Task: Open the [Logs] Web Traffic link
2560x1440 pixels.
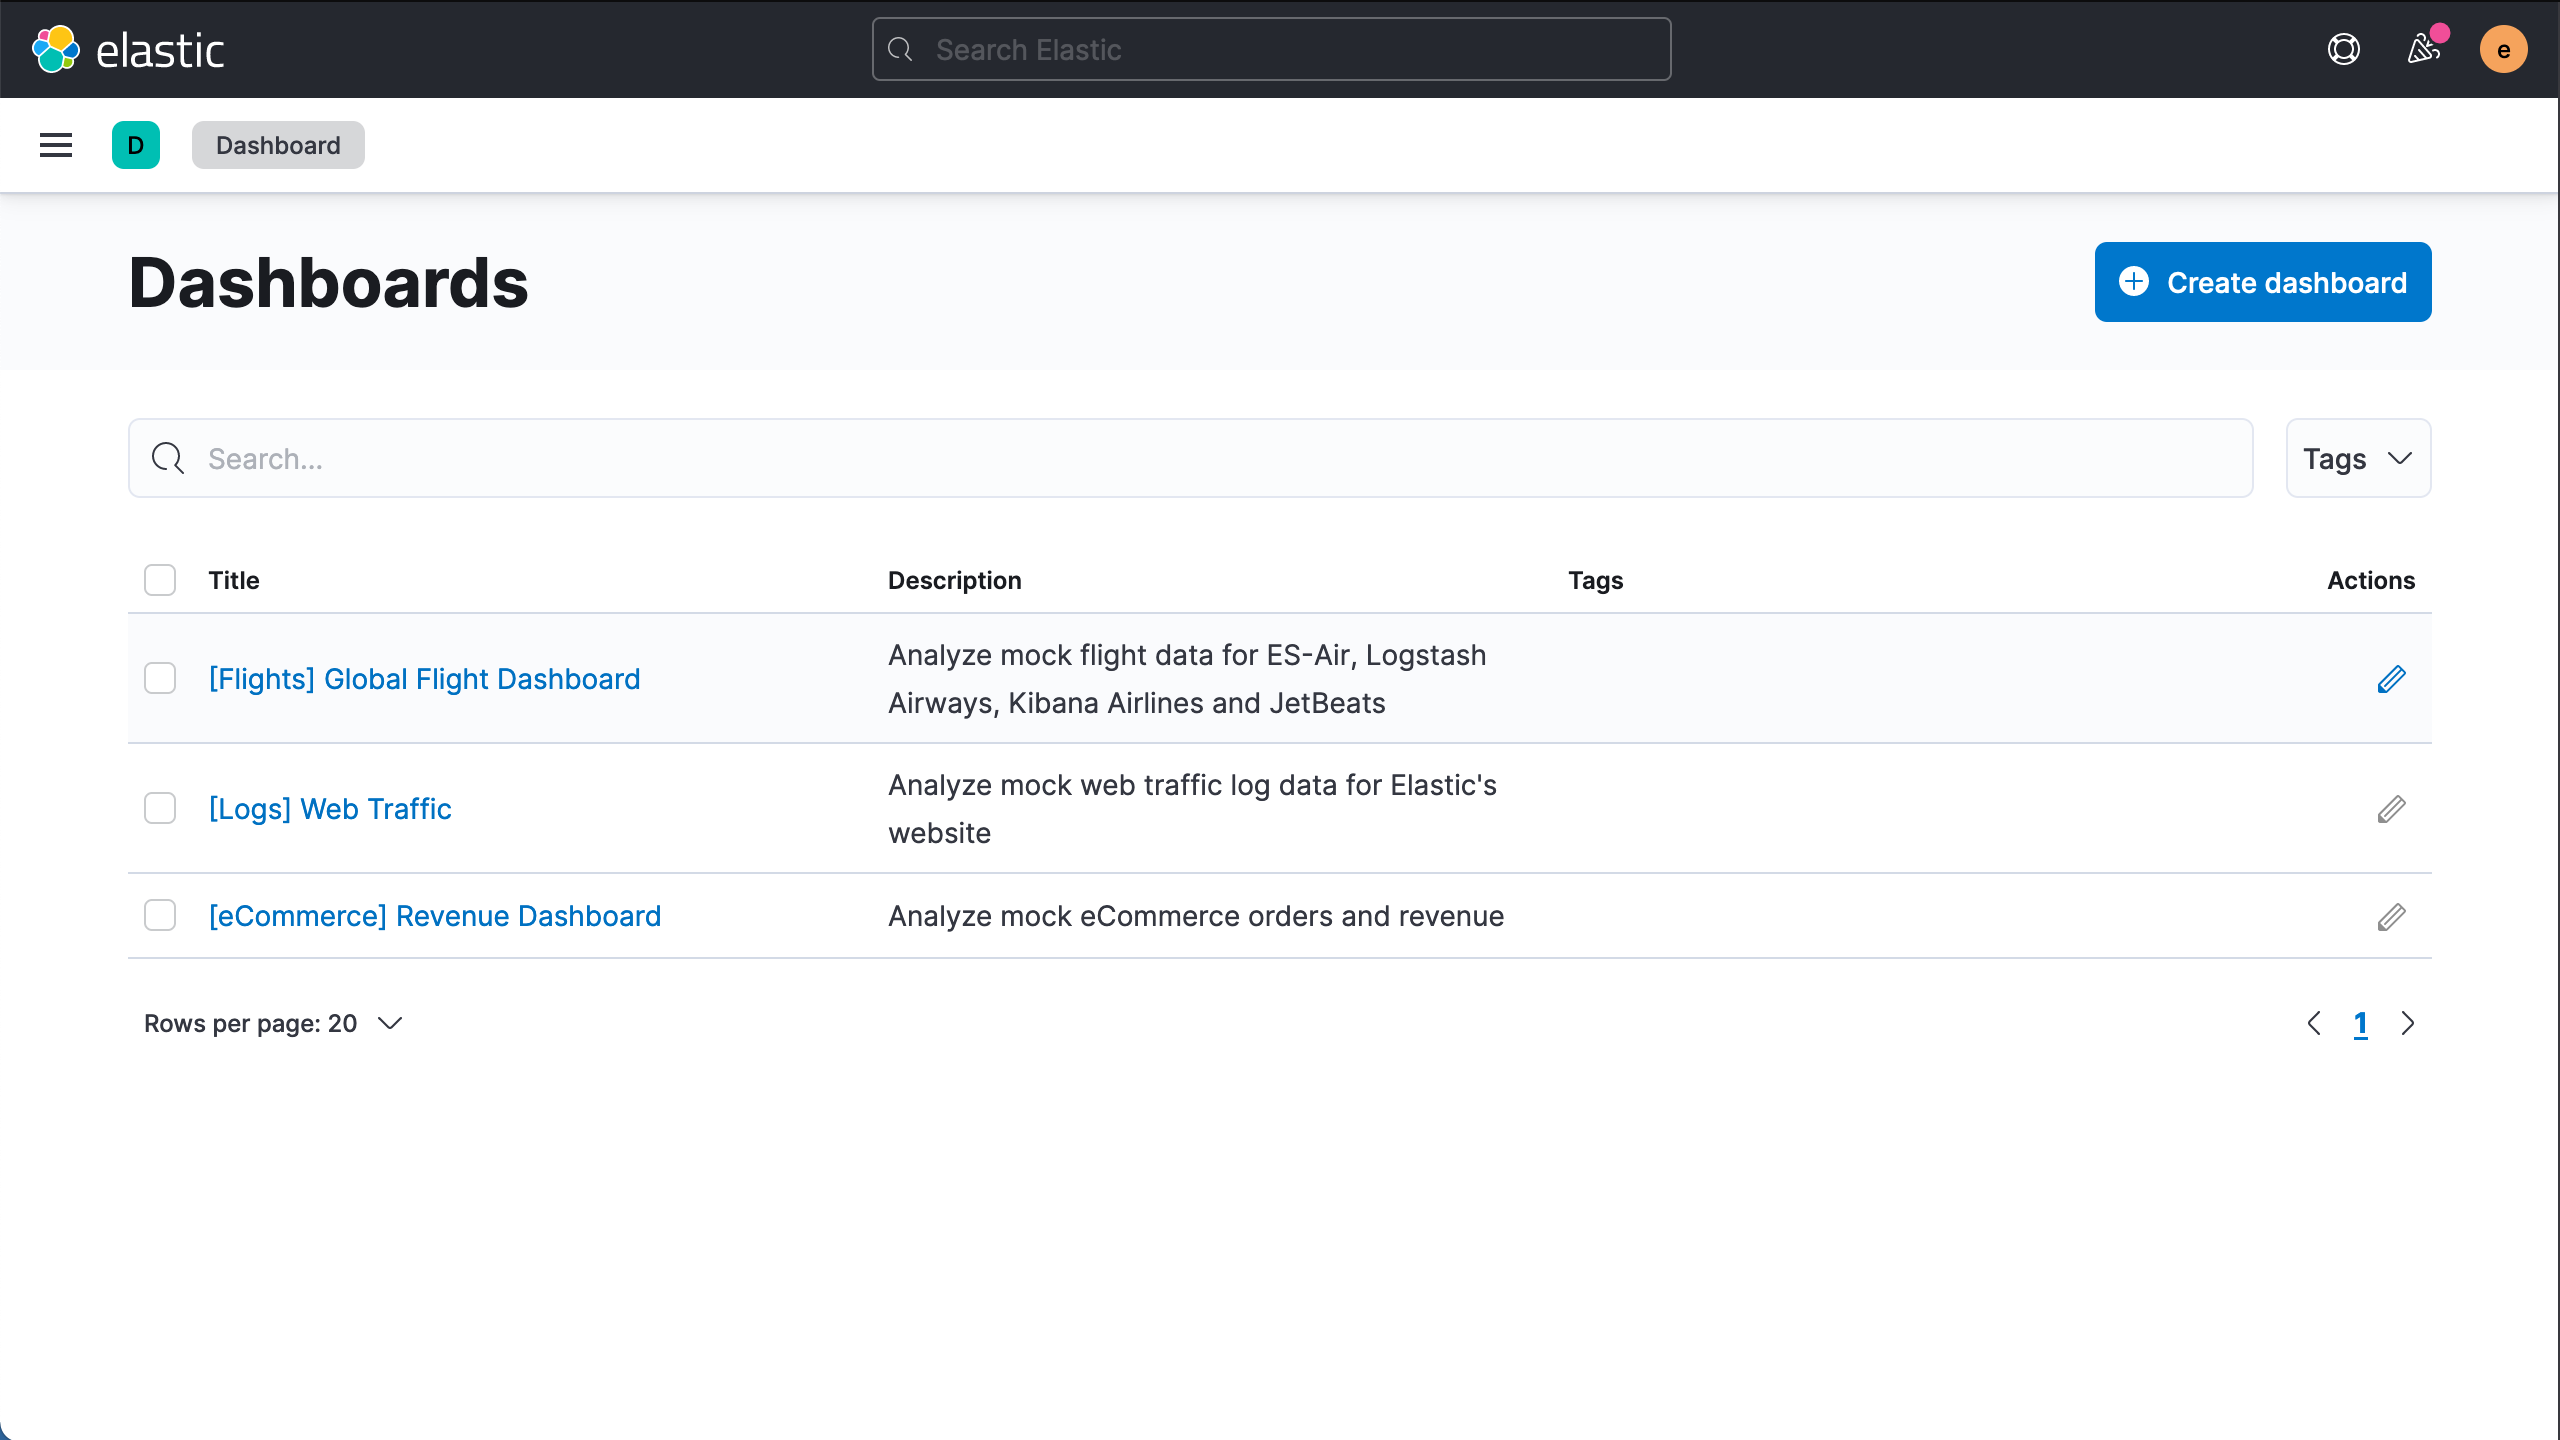Action: (330, 808)
